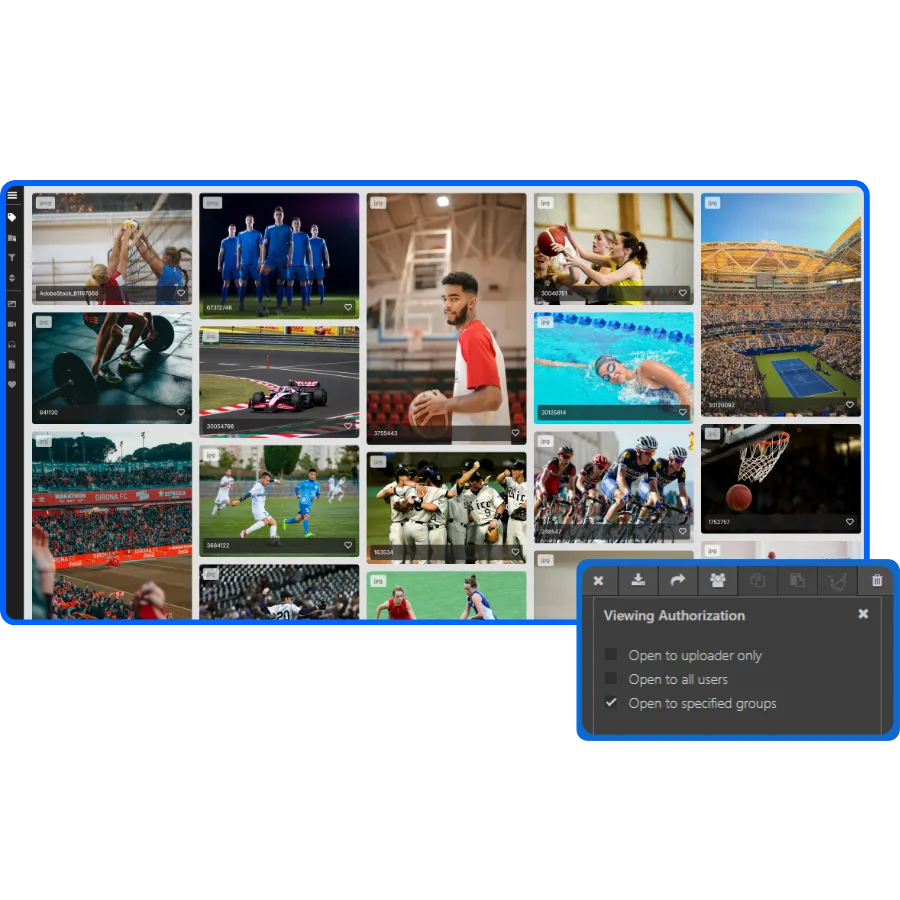Screen dimensions: 900x900
Task: Click the download icon in the toolbar
Action: pos(638,581)
